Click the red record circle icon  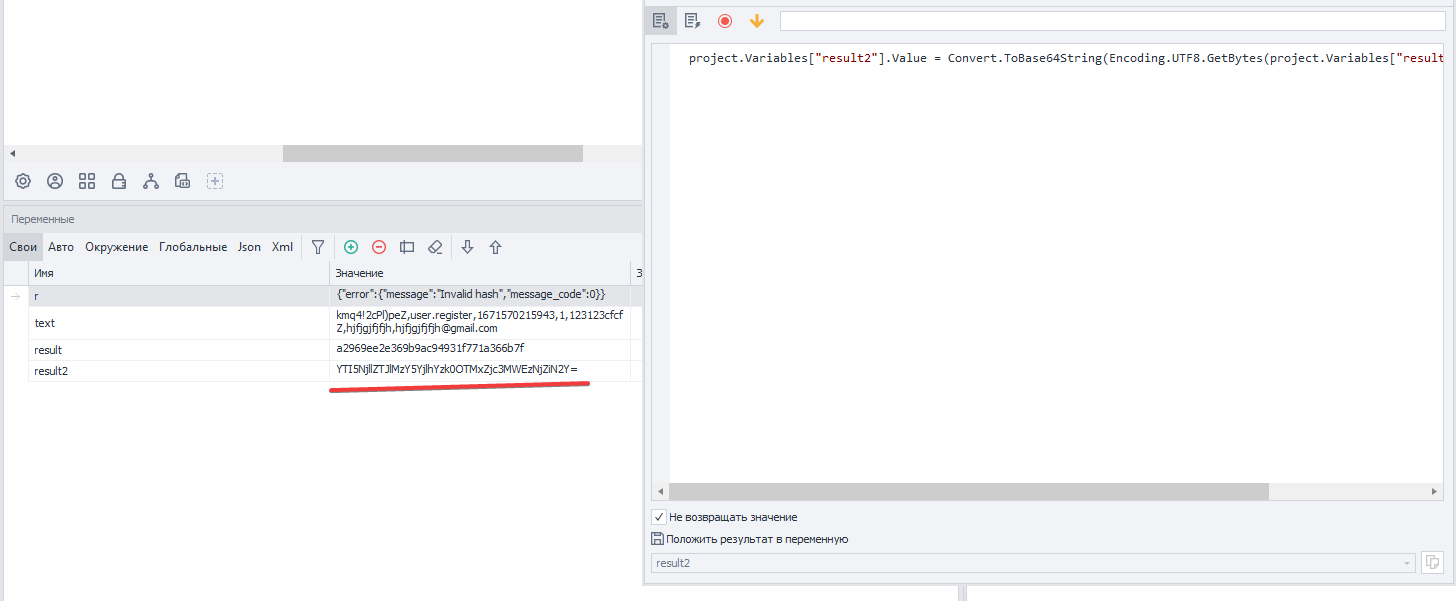725,21
